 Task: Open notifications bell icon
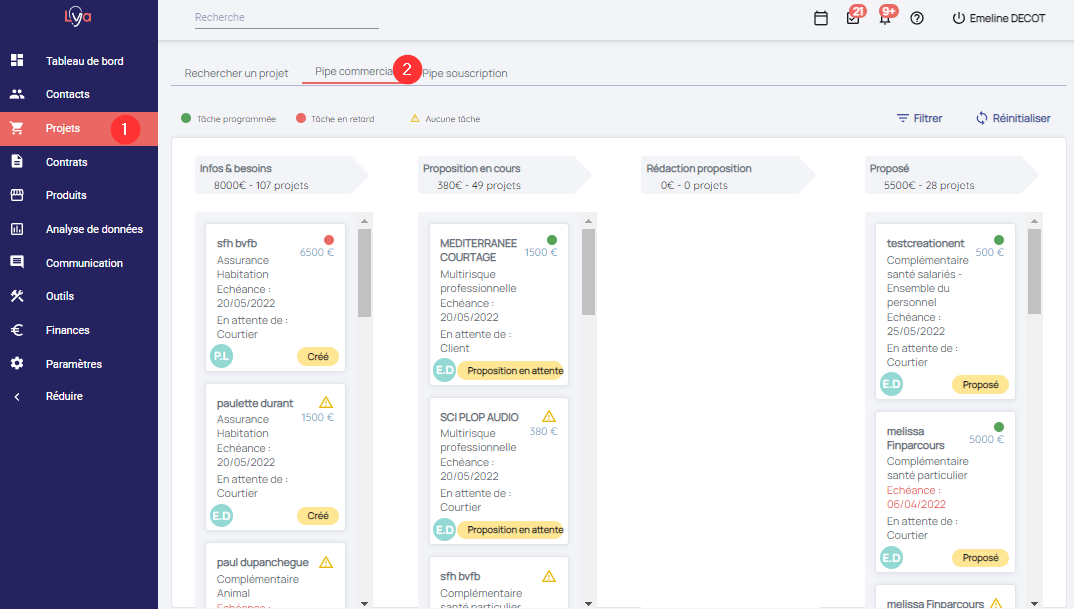pyautogui.click(x=885, y=18)
